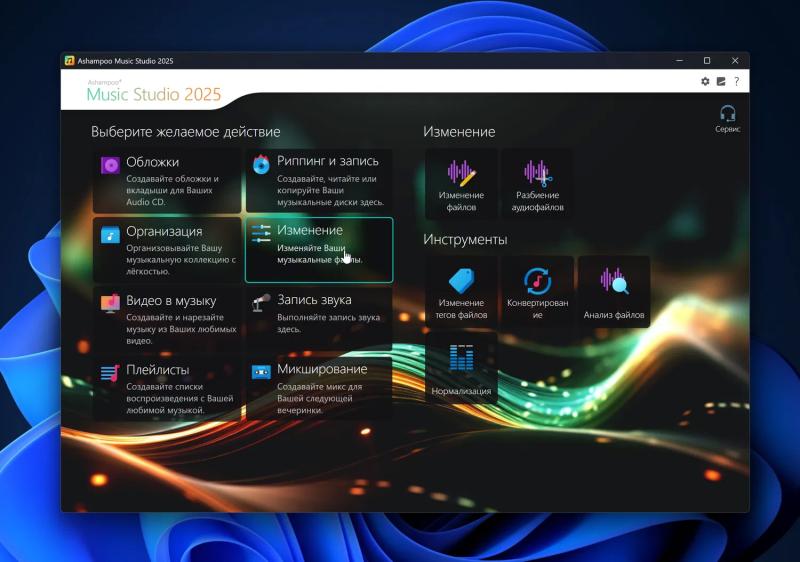This screenshot has width=800, height=562.
Task: Open the Организация music folder tile
Action: (x=167, y=250)
